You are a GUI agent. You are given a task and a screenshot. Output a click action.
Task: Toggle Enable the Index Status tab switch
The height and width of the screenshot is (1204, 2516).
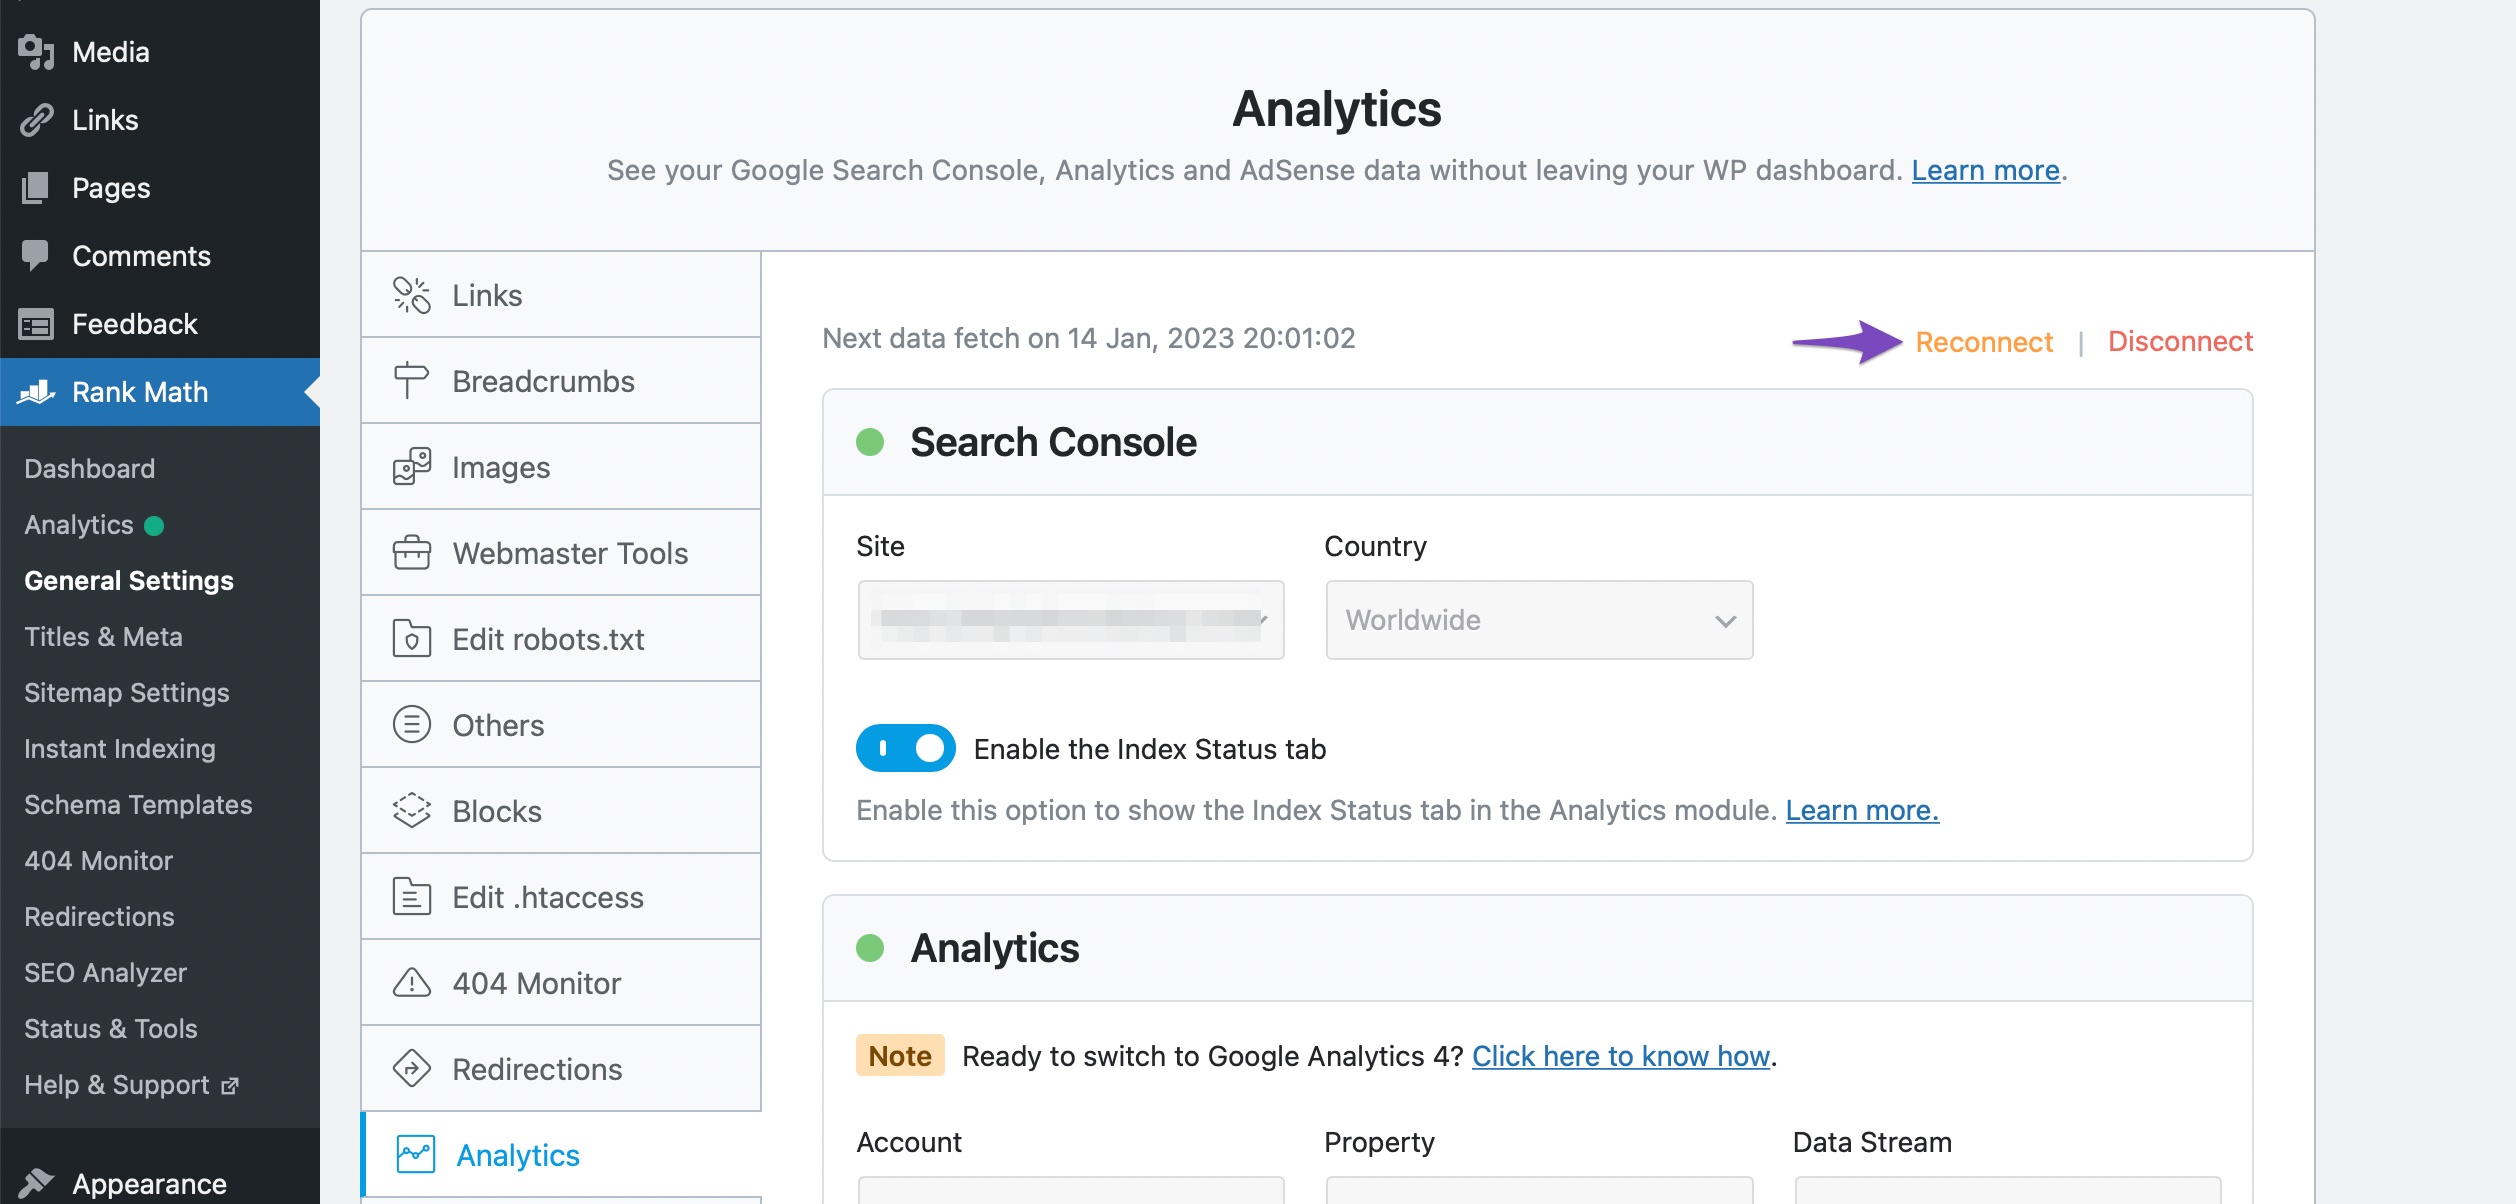click(905, 749)
